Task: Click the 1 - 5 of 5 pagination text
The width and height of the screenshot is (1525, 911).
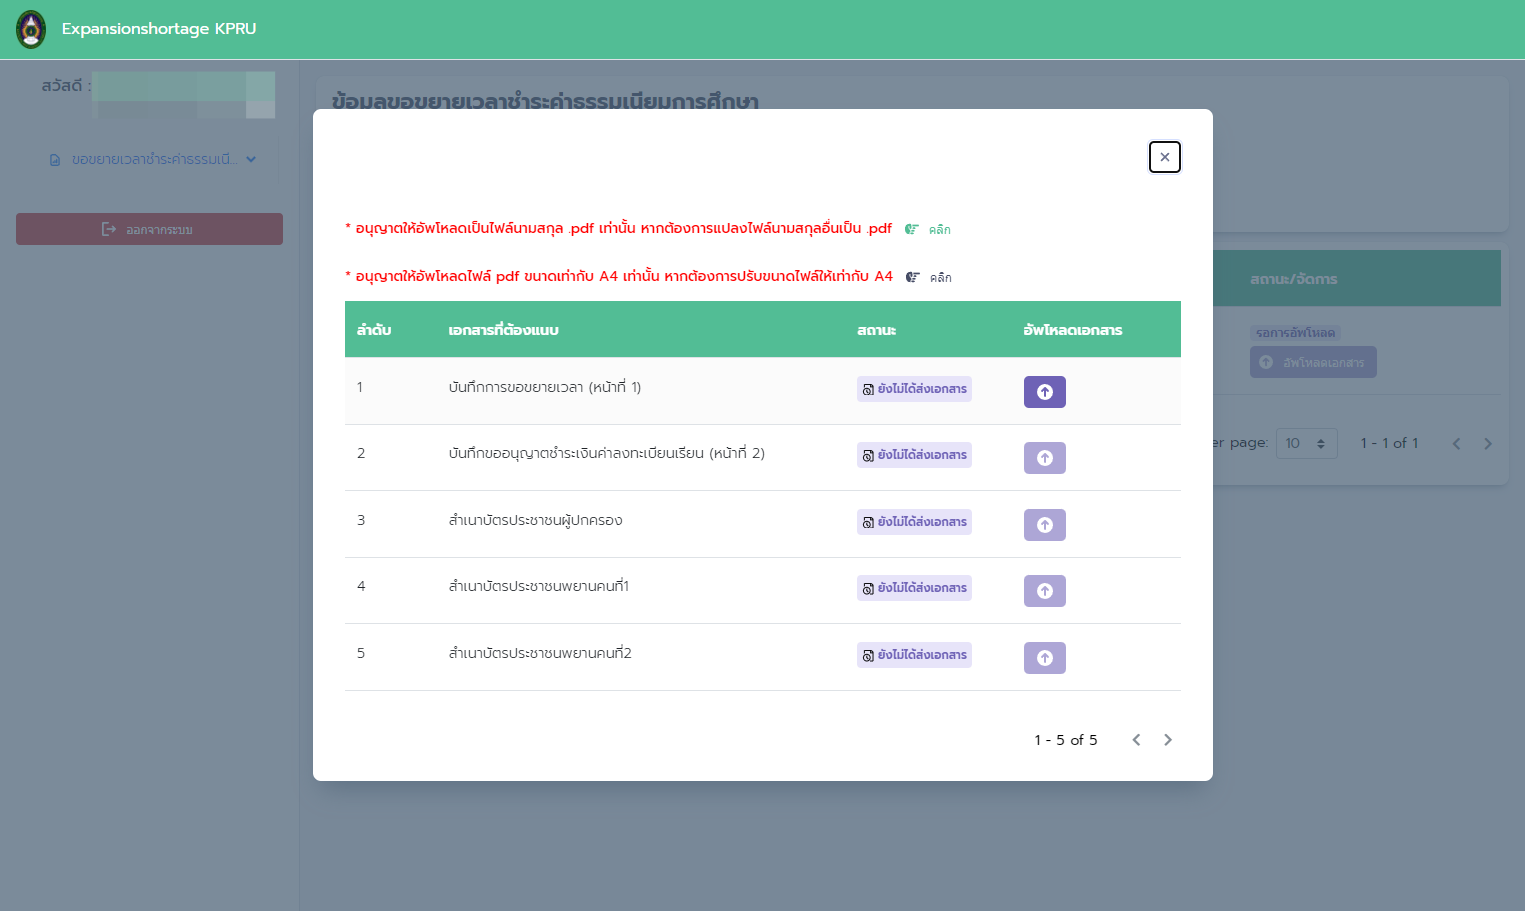Action: click(x=1066, y=740)
